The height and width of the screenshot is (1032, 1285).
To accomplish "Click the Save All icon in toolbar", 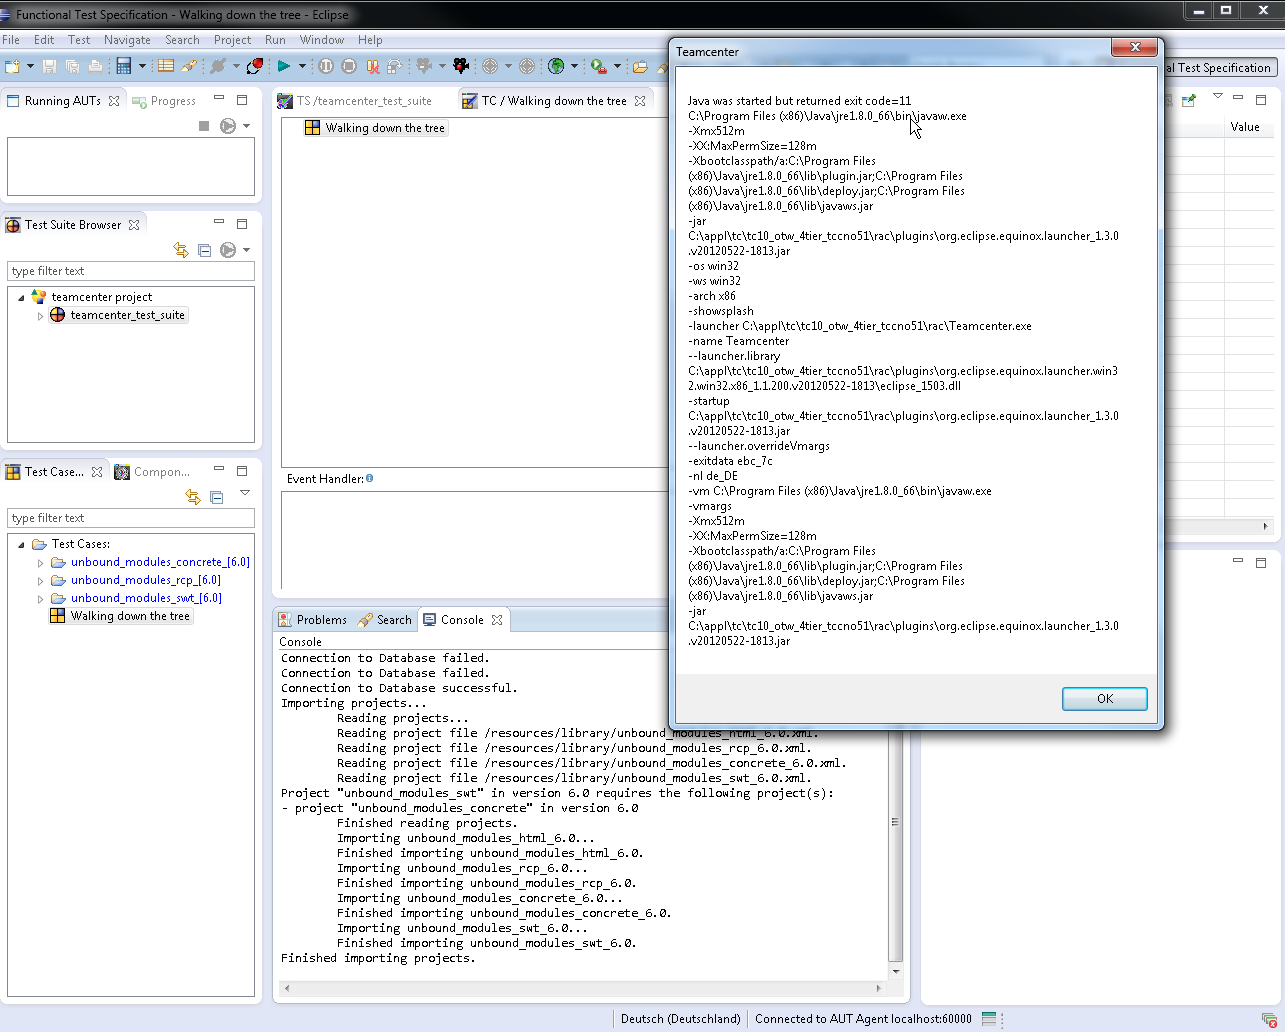I will click(x=73, y=66).
